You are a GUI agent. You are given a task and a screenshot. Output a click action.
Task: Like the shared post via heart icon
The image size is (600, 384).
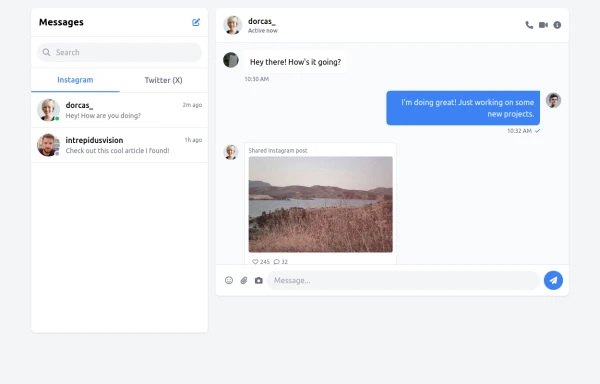click(255, 262)
